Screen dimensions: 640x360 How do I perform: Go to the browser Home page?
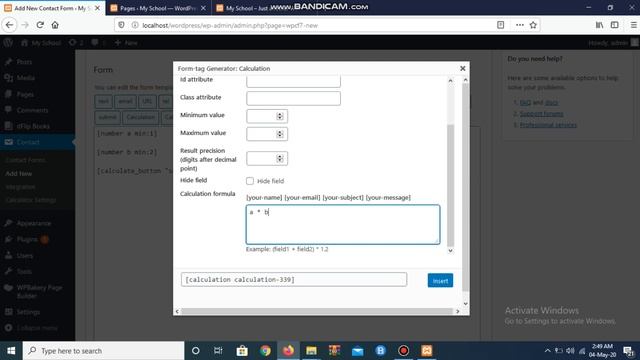[x=55, y=25]
